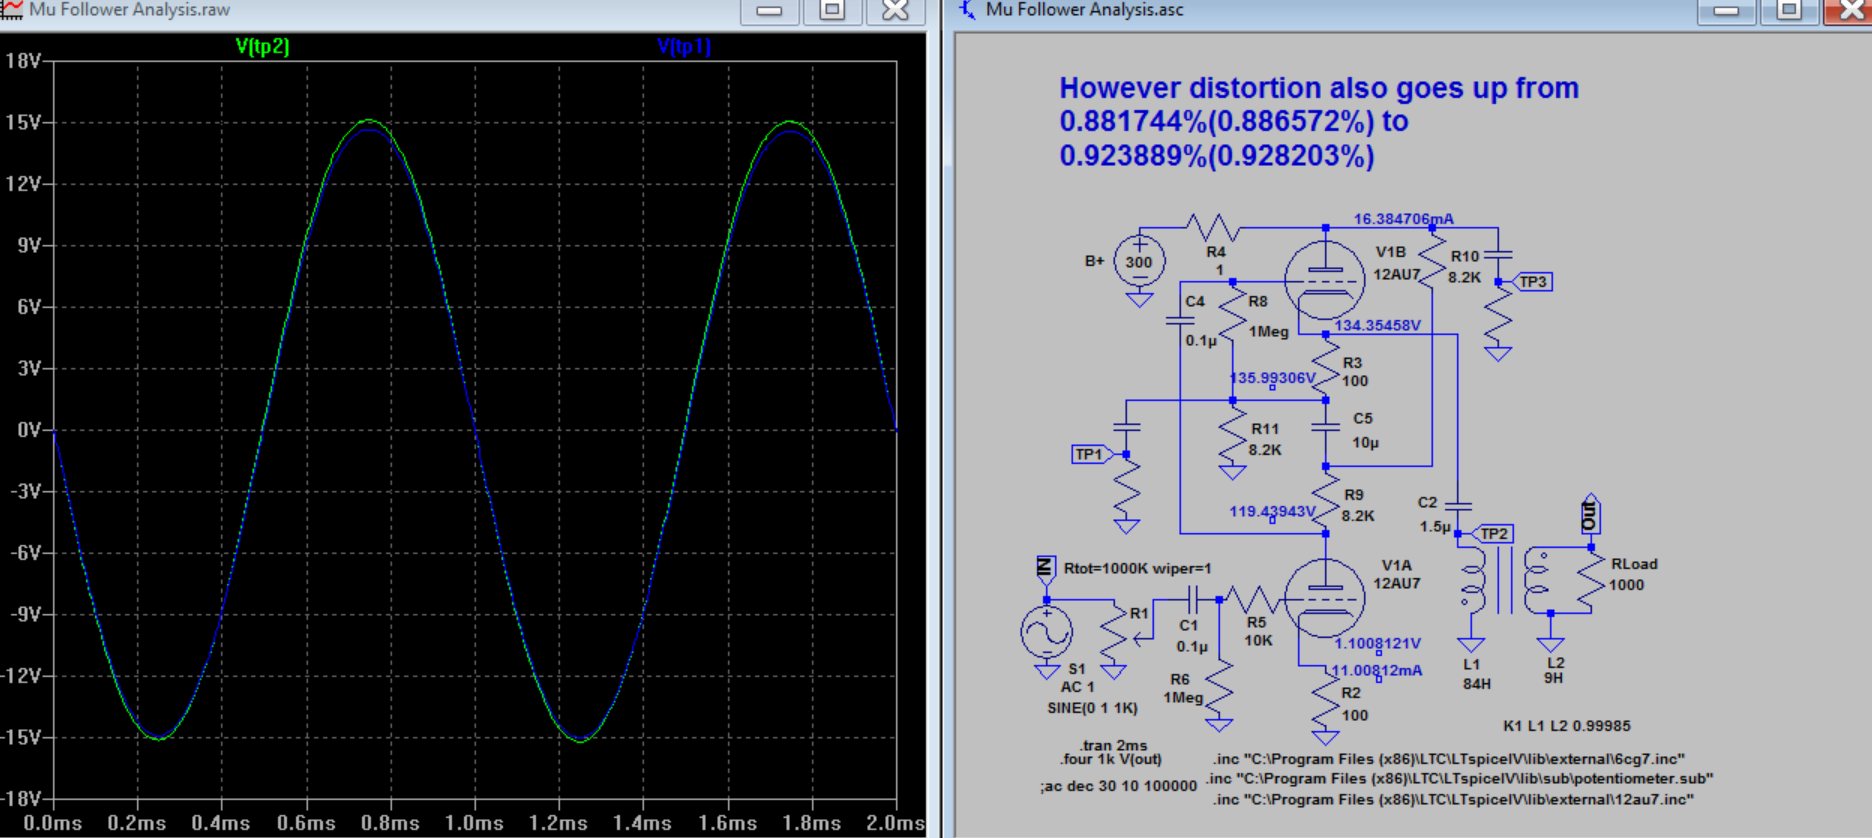Screen dimensions: 1872x838
Task: Click the IN port label
Action: (x=1045, y=567)
